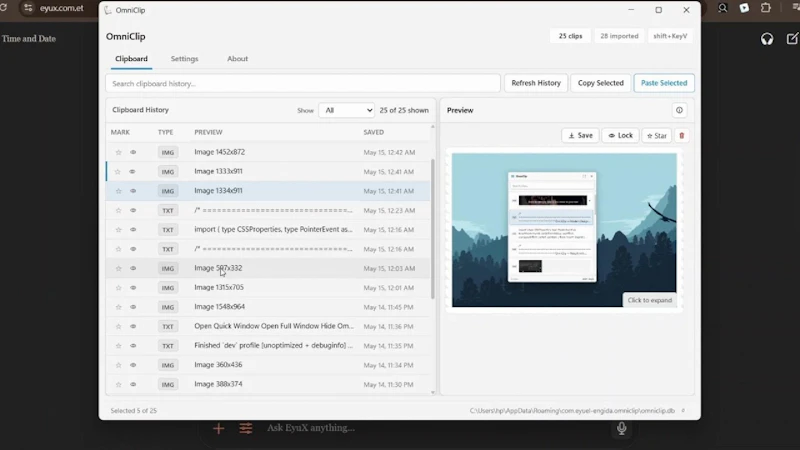800x450 pixels.
Task: Click the icon next to the database path
Action: tap(683, 411)
